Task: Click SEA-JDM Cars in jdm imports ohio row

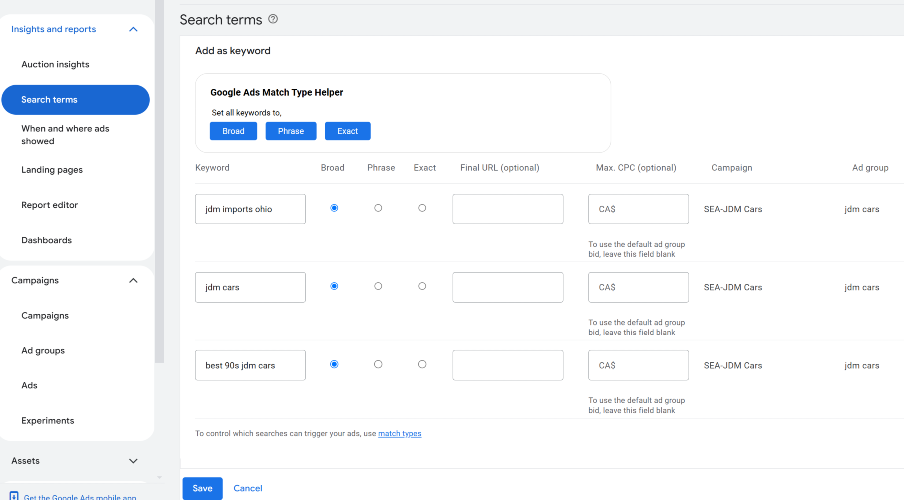Action: coord(733,209)
